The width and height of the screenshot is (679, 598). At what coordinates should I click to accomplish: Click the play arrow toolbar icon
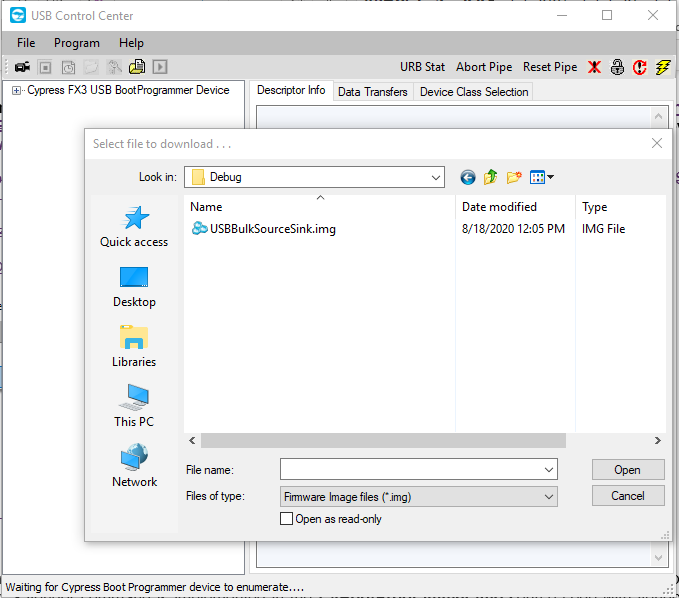coord(160,67)
